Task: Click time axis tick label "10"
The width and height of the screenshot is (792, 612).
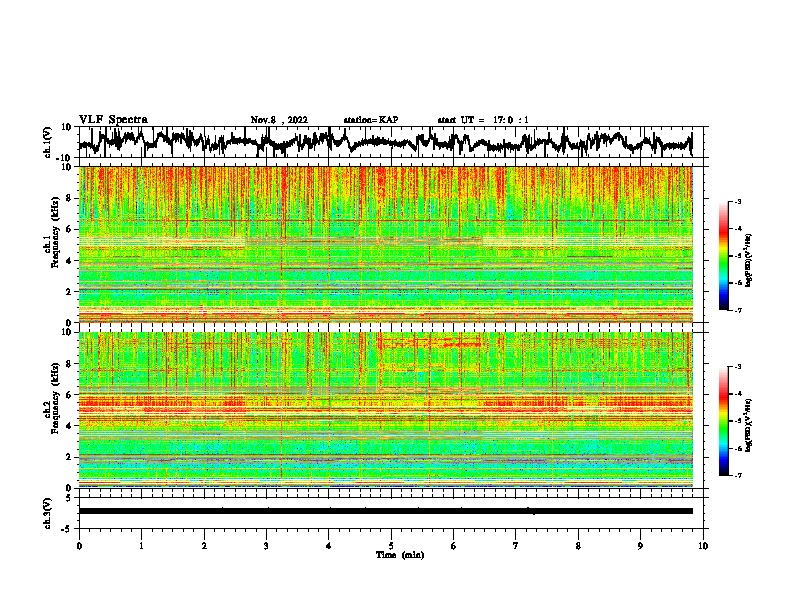Action: tap(703, 546)
